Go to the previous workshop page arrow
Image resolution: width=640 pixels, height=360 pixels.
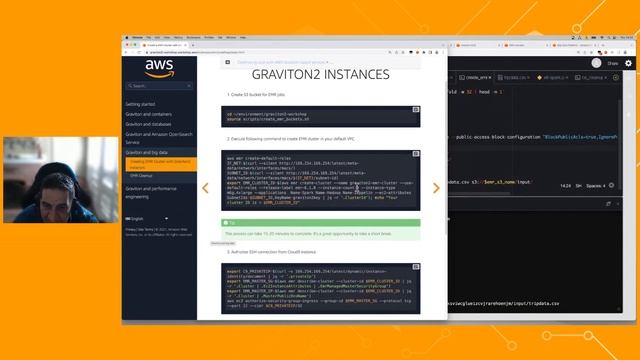[205, 188]
